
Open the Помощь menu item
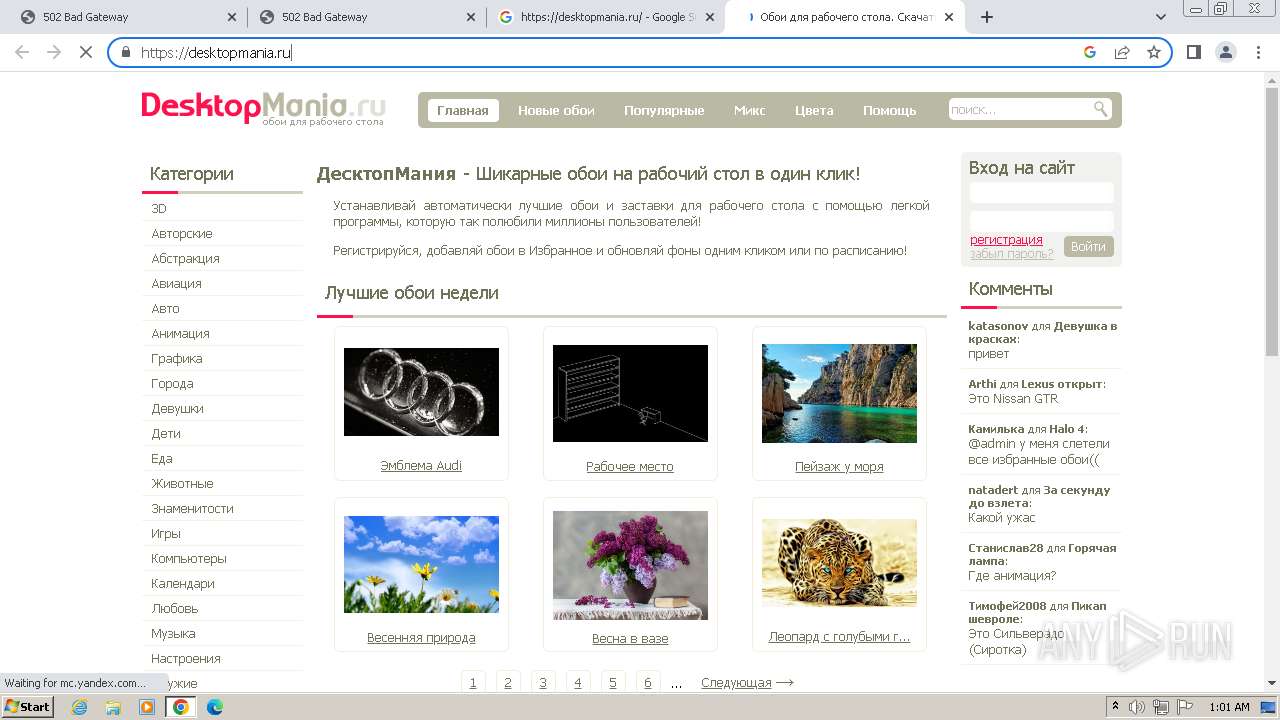coord(890,110)
